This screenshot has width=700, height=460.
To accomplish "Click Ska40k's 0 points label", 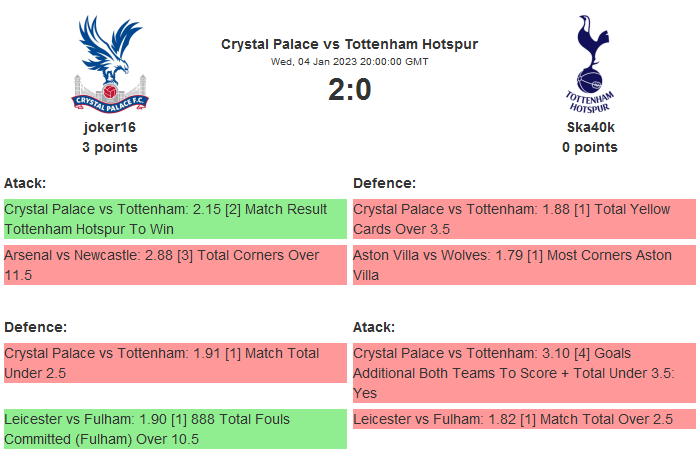I will [x=590, y=147].
